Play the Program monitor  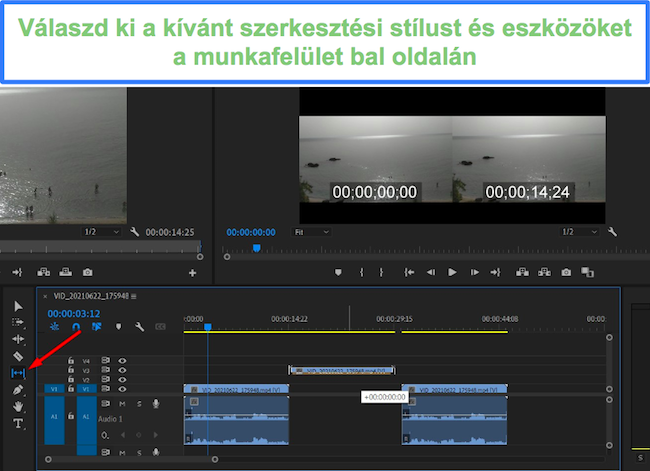coord(452,272)
